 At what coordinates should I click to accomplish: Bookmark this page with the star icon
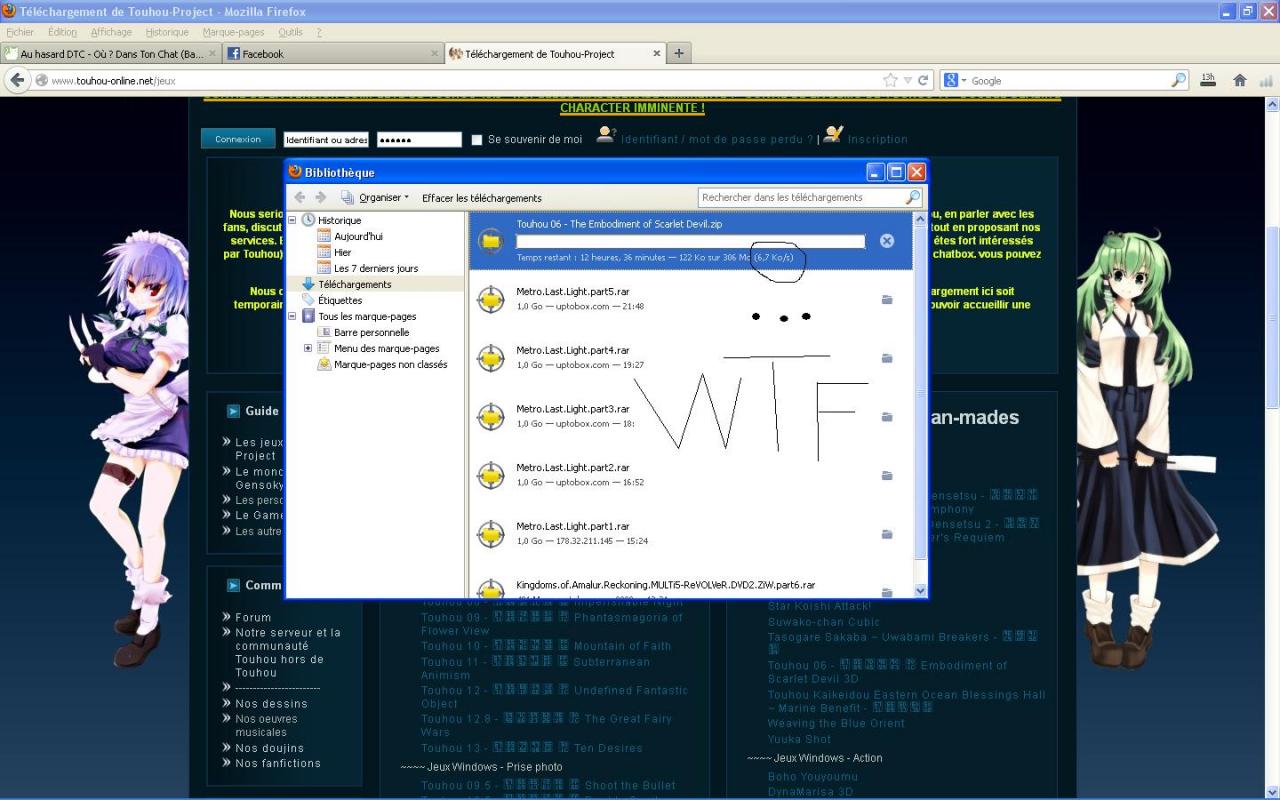pos(890,80)
